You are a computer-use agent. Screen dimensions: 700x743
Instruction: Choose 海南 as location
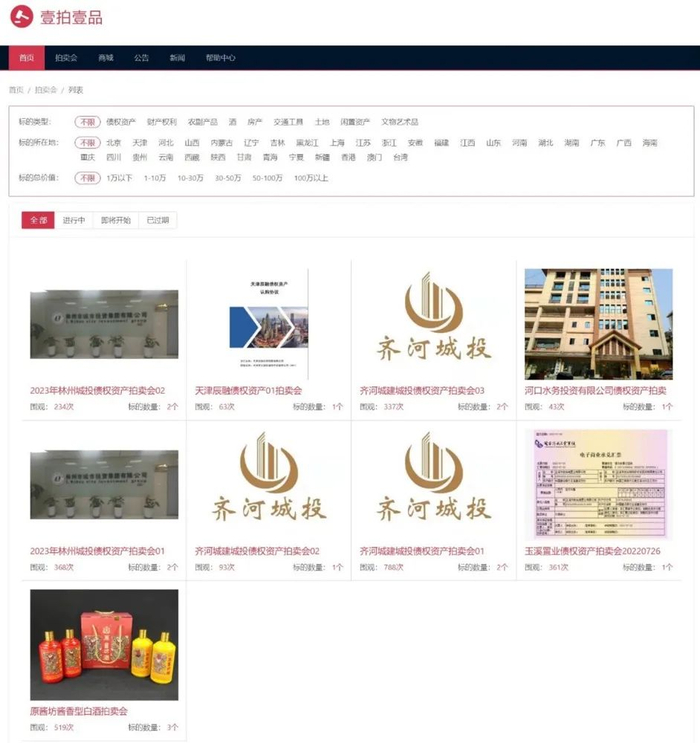click(650, 143)
